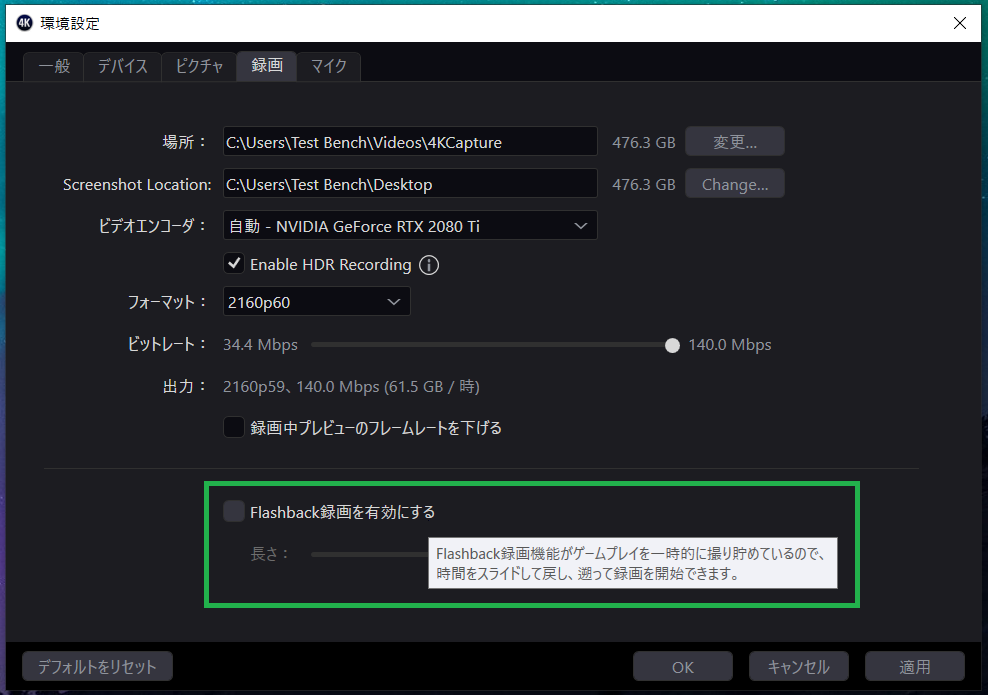
Task: Click the 4K app icon in title bar
Action: tap(24, 23)
